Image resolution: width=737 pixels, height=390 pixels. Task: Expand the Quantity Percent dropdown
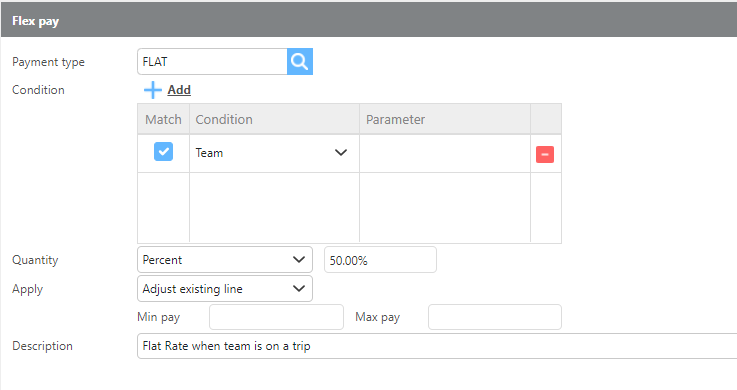(x=225, y=260)
